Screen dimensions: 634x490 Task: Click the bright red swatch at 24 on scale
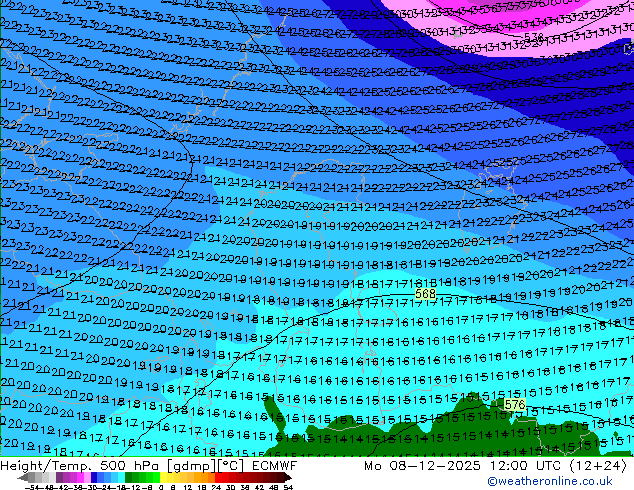tap(218, 477)
